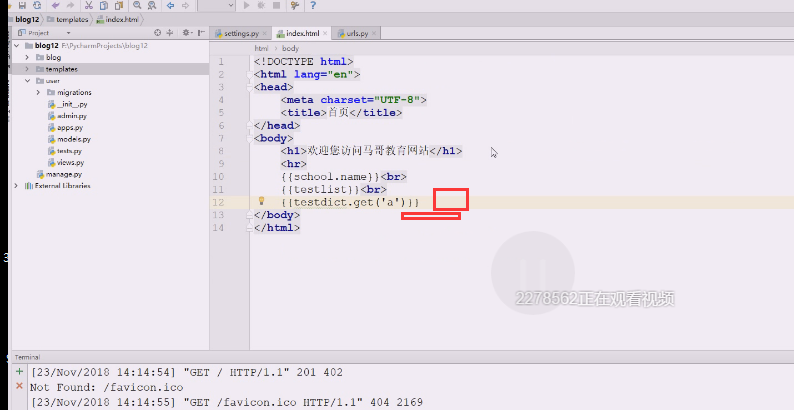This screenshot has height=410, width=794.
Task: Click the Copy icon in the toolbar
Action: tap(104, 6)
